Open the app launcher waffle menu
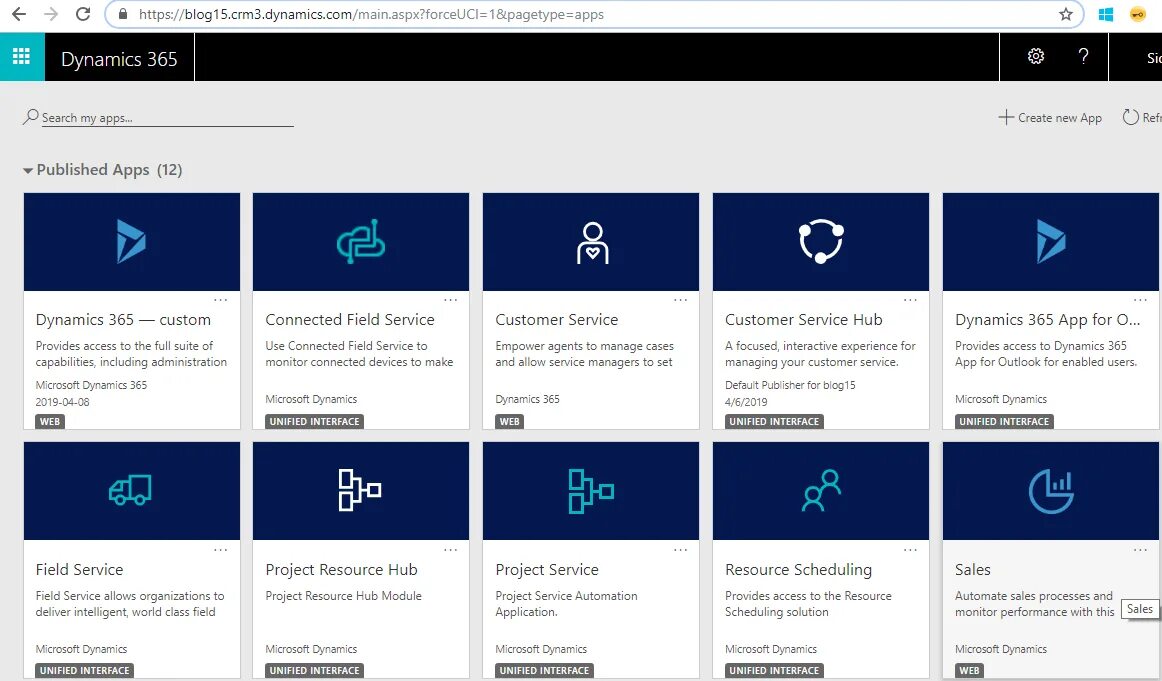Viewport: 1162px width, 681px height. point(21,57)
